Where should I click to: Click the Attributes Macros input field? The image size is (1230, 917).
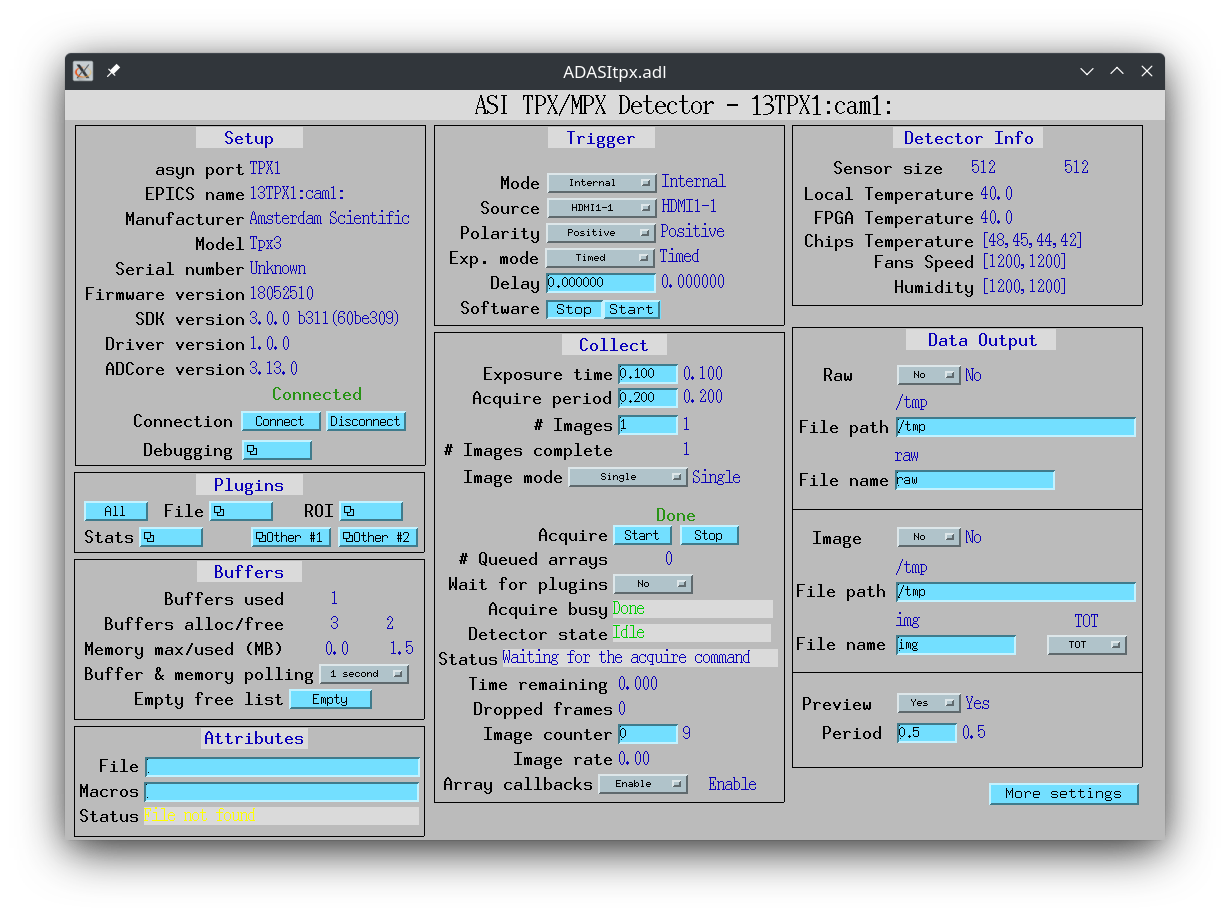coord(282,792)
